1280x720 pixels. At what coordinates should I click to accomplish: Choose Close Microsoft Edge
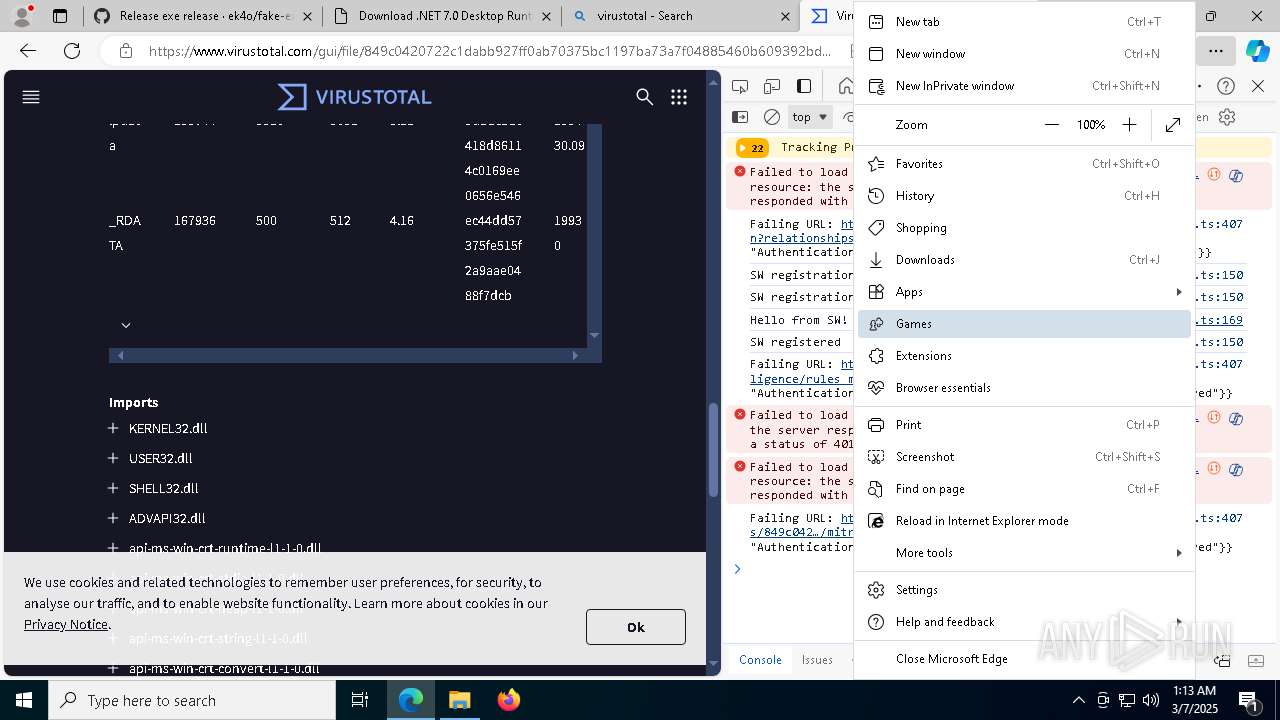click(x=1024, y=659)
